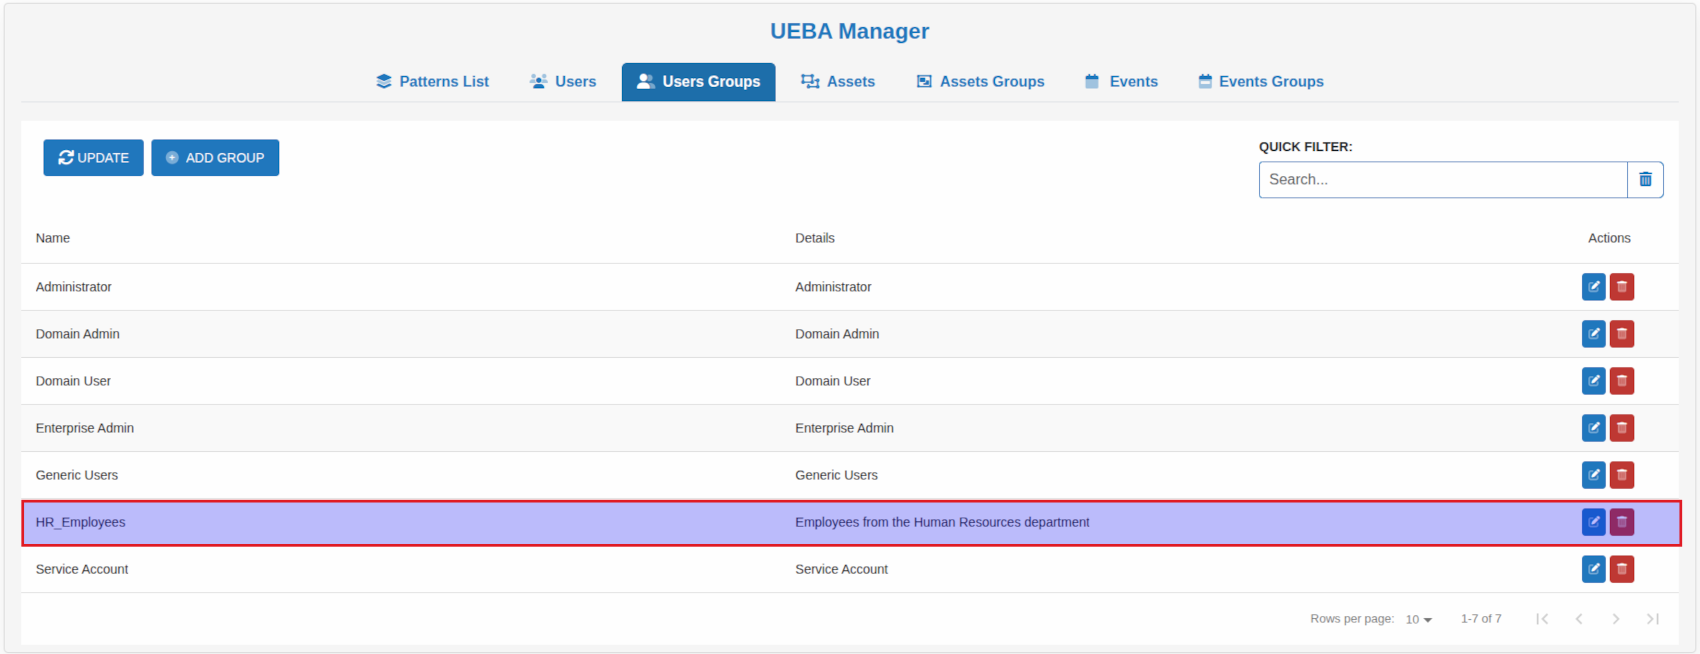Delete the Domain Admin group
The image size is (1700, 654).
coord(1621,334)
